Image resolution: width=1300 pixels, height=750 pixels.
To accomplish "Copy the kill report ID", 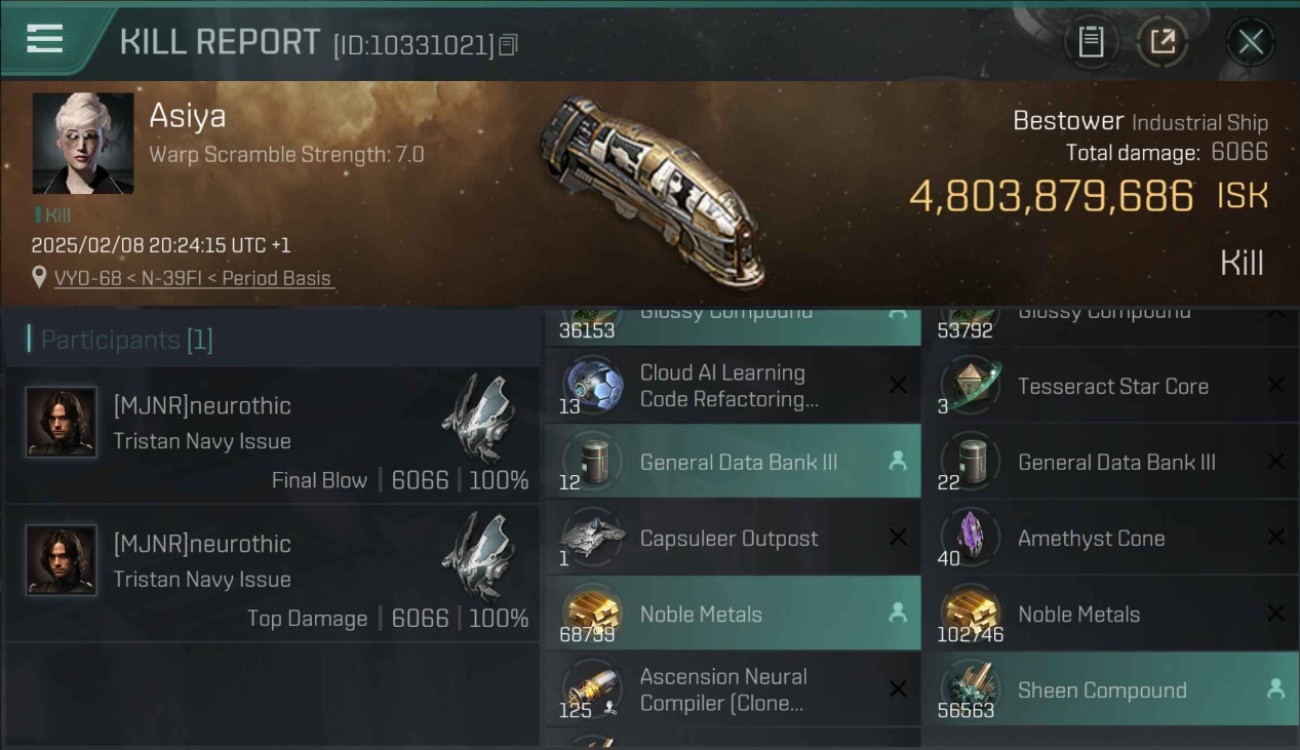I will coord(509,45).
